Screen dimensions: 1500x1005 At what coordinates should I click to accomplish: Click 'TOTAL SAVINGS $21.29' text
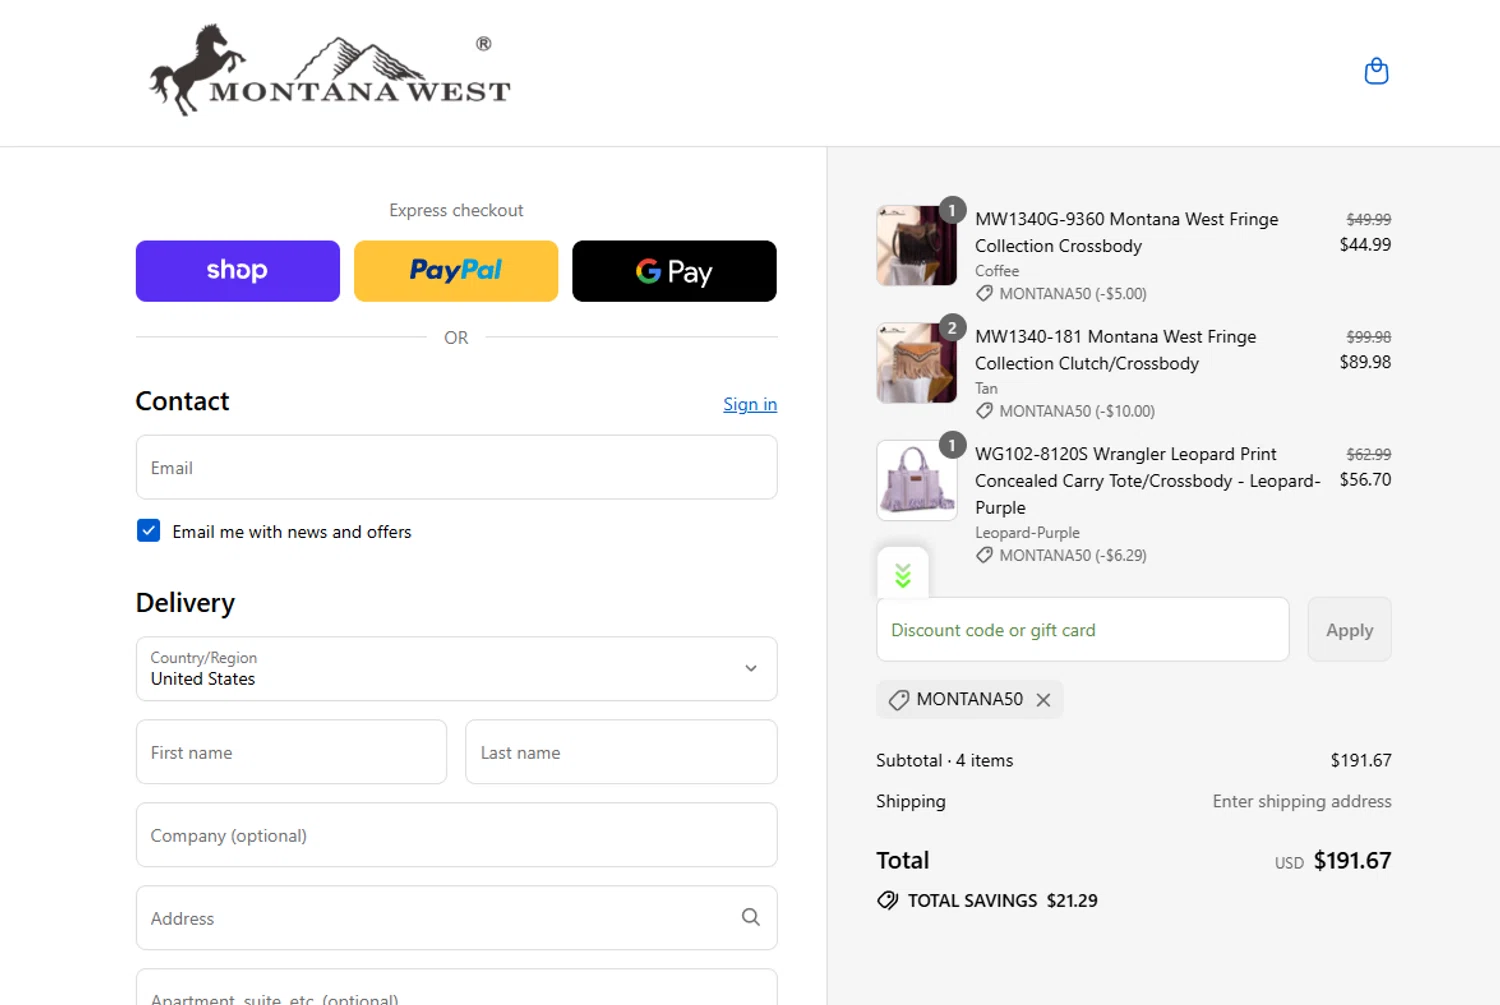tap(1002, 901)
